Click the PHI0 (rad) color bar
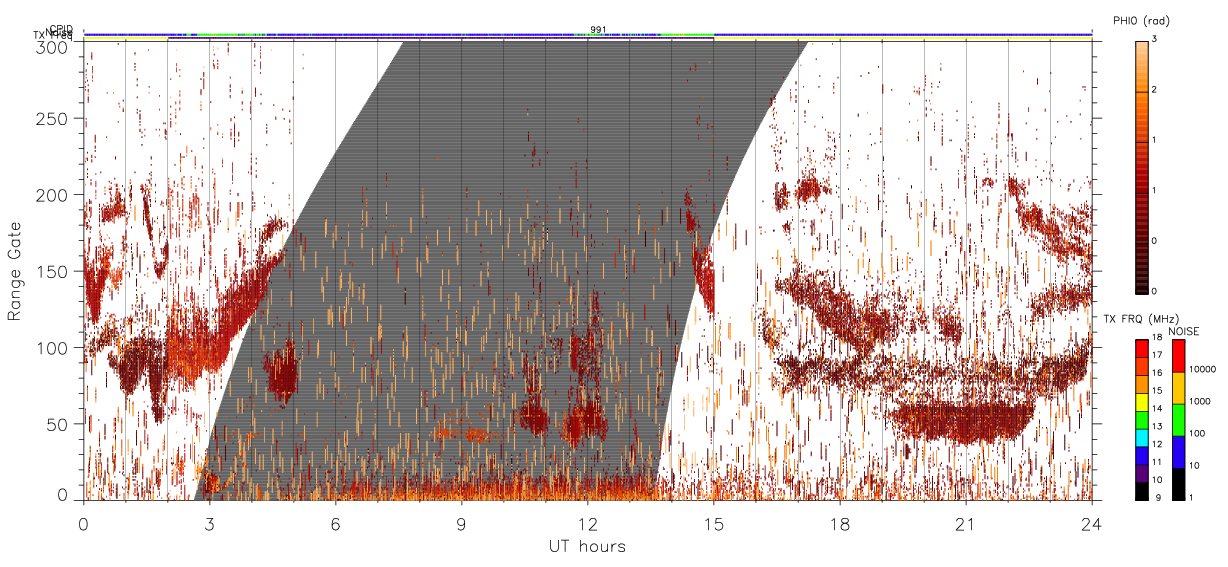Screen dimensions: 1228x567 pos(1142,167)
